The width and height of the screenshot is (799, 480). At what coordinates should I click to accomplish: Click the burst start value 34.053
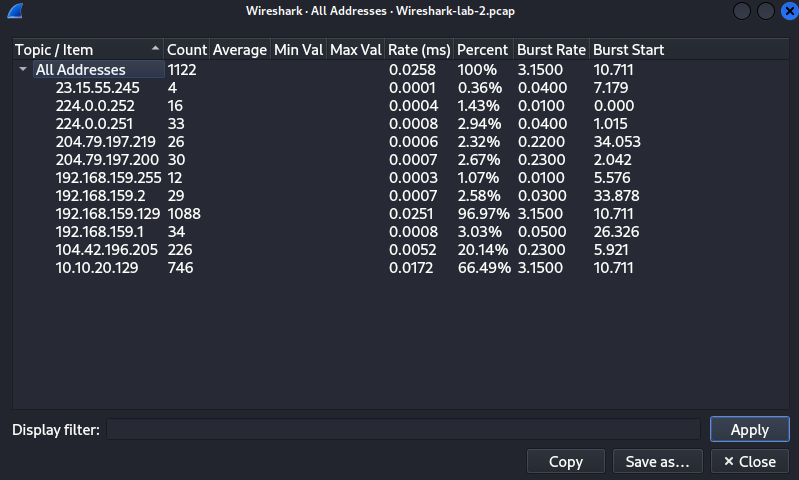(617, 142)
